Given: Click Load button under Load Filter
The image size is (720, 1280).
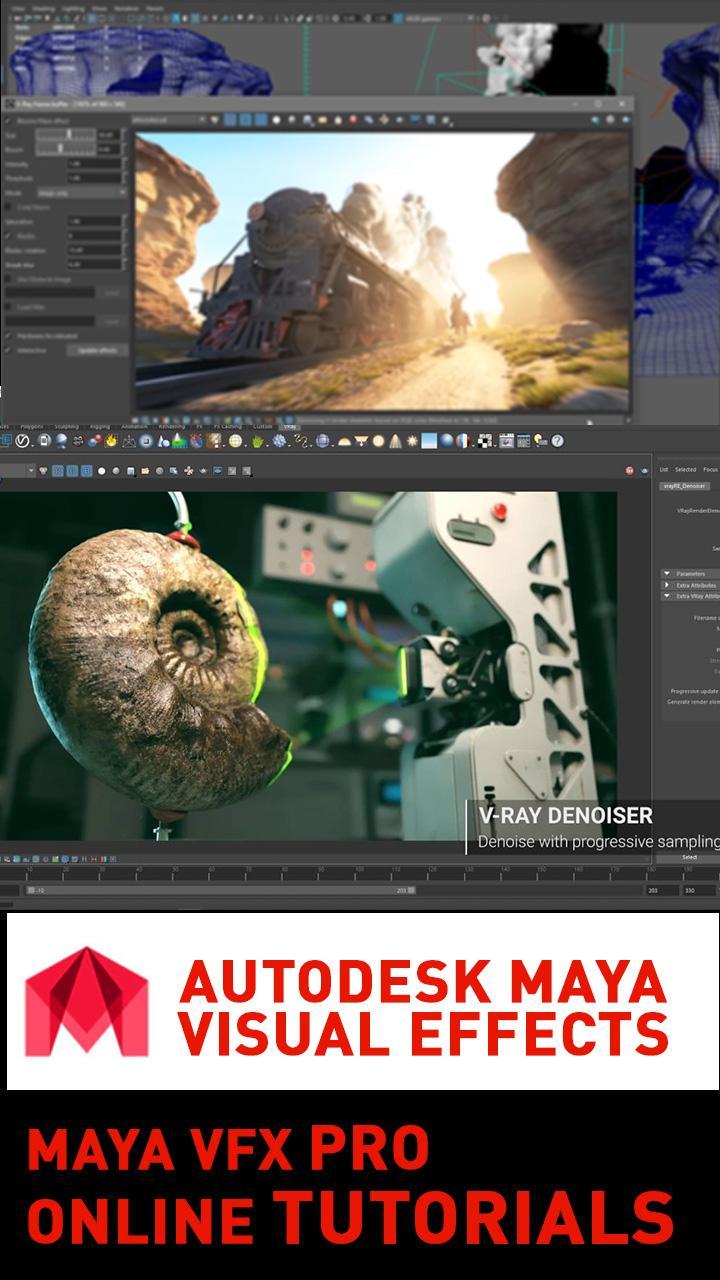Looking at the screenshot, I should pos(112,322).
